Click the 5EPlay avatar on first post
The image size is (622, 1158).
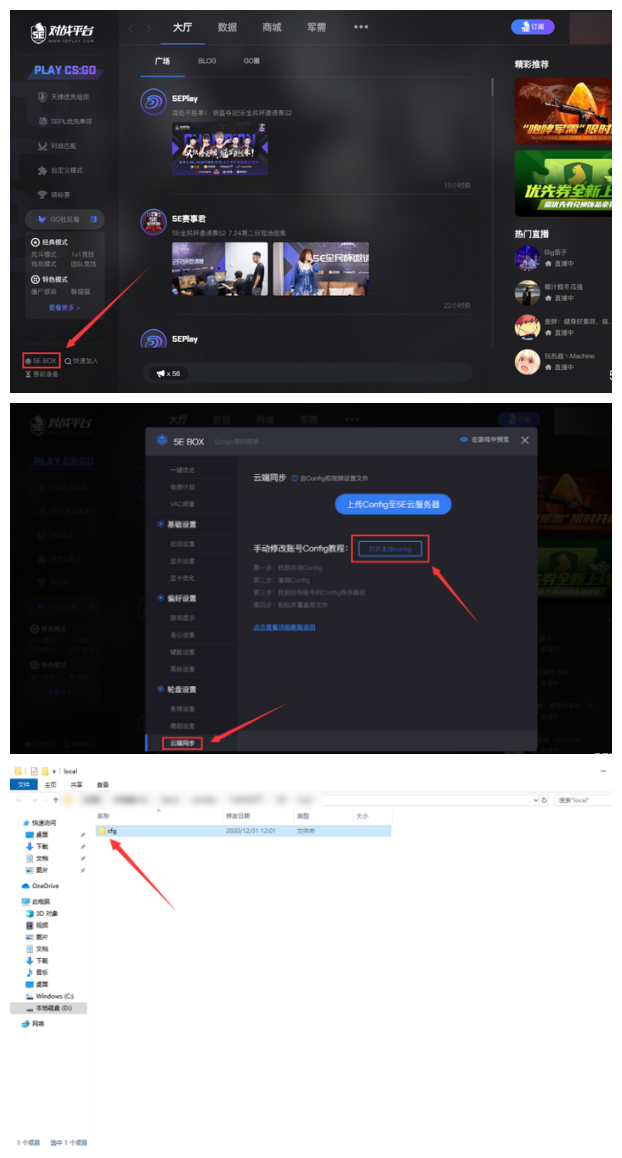[153, 100]
